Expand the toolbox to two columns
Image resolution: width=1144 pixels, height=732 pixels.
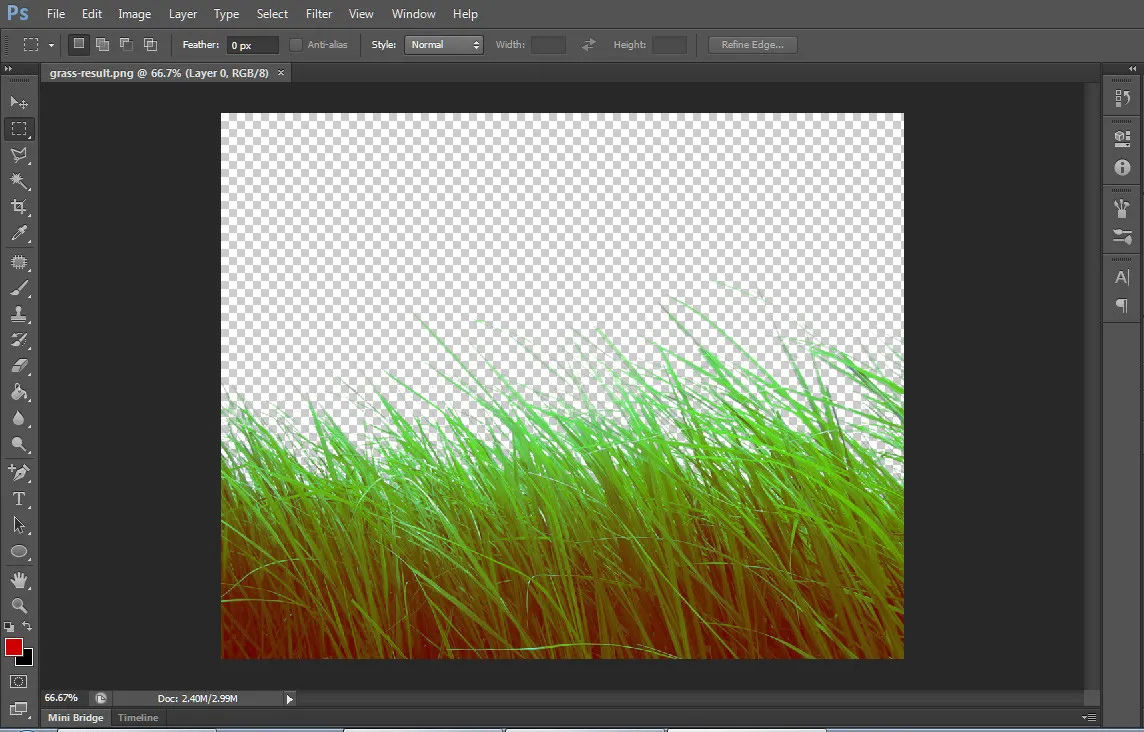coord(8,69)
